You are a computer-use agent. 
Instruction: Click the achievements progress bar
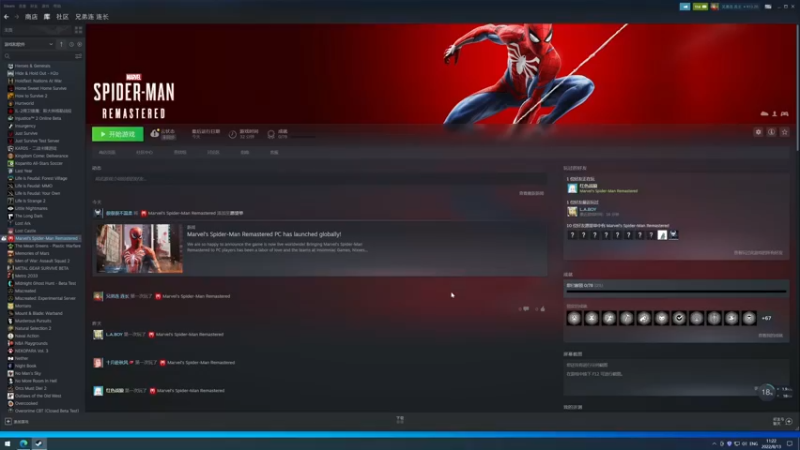[x=676, y=291]
